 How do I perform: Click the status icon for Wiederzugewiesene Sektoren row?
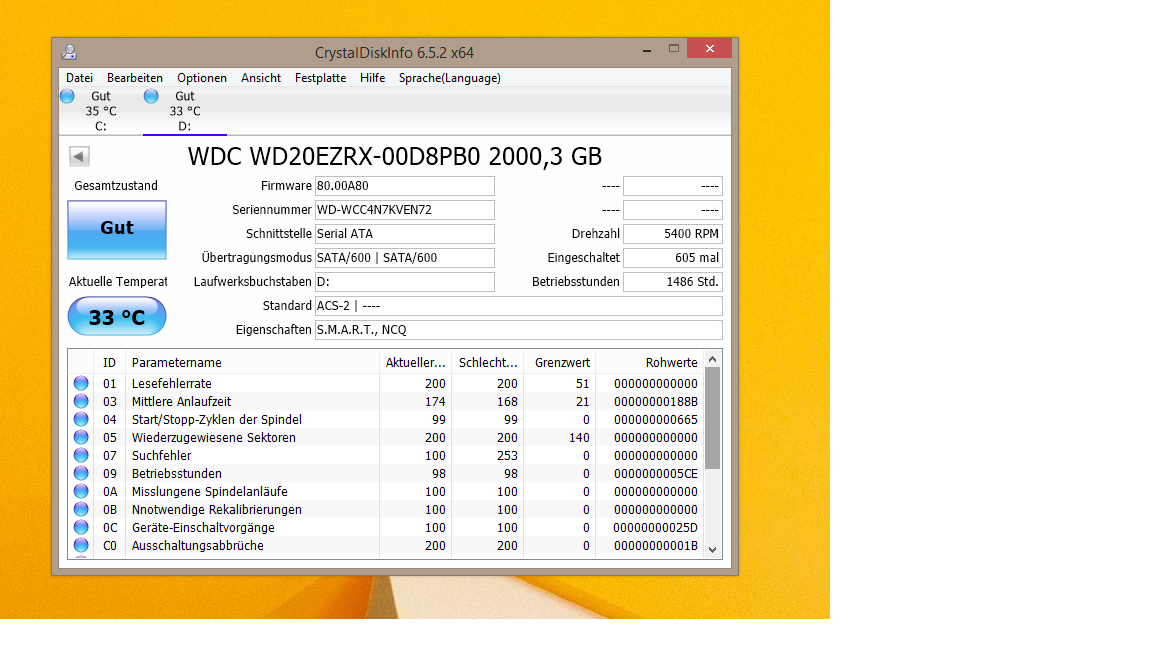pyautogui.click(x=81, y=437)
